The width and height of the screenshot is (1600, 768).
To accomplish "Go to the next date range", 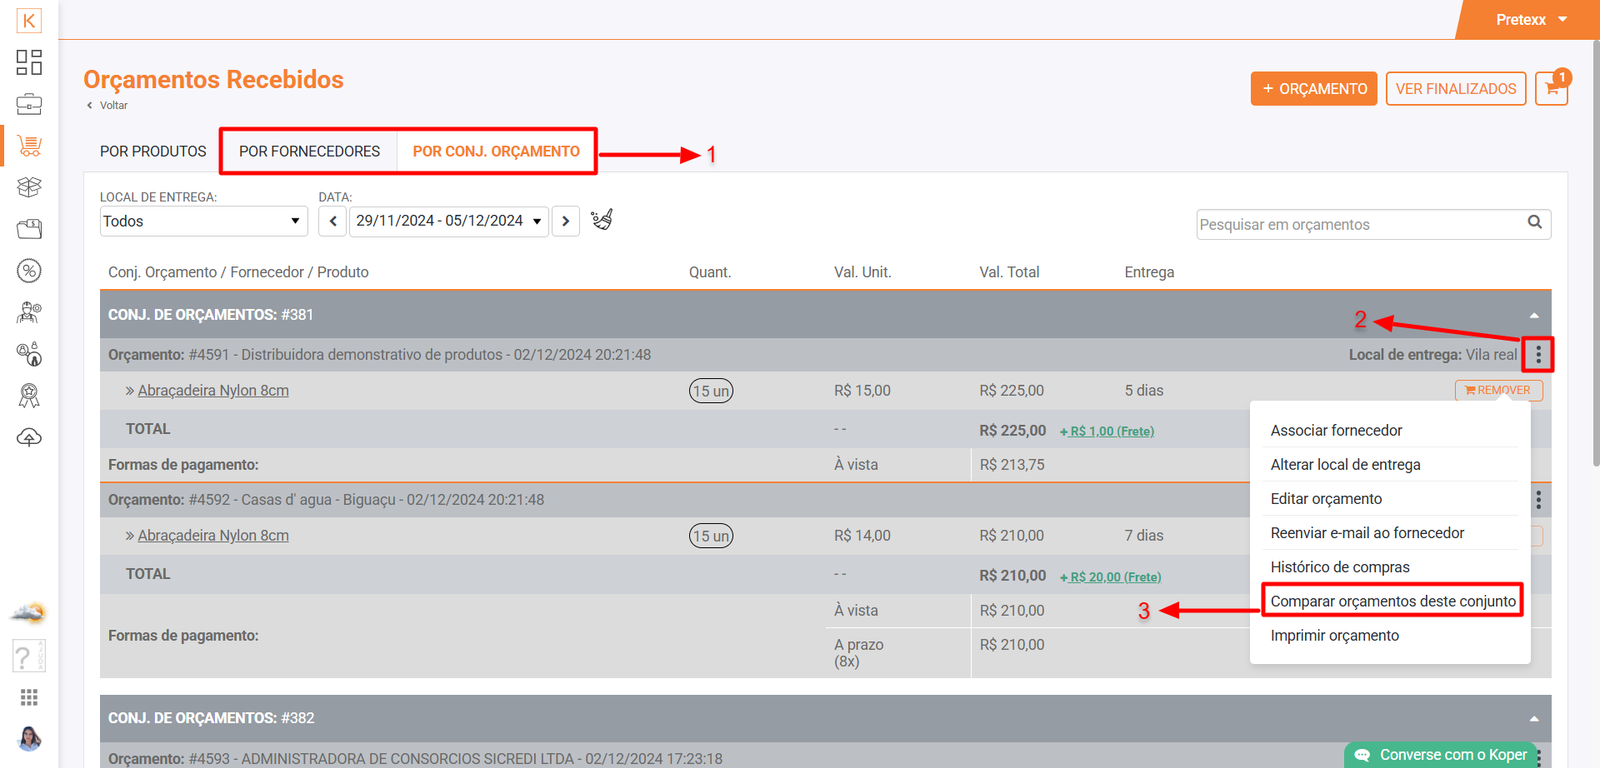I will [566, 221].
